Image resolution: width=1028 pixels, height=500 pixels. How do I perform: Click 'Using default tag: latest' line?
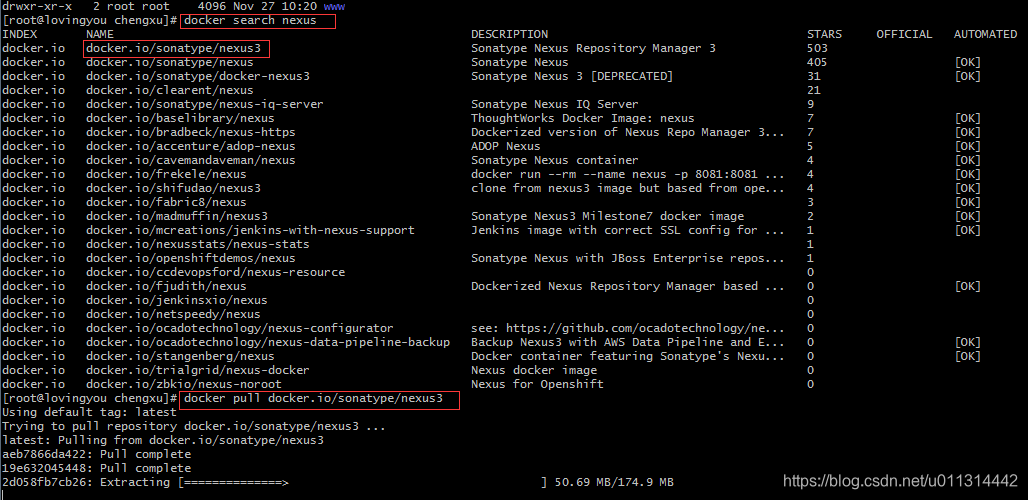pyautogui.click(x=89, y=412)
